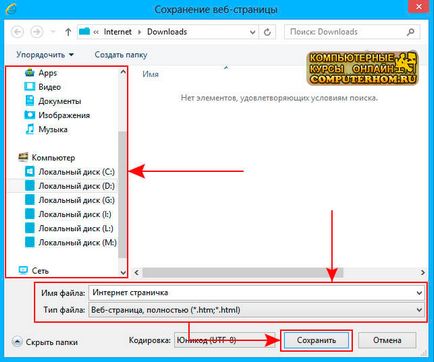Click the Back navigation arrow
The image size is (434, 362).
18,32
